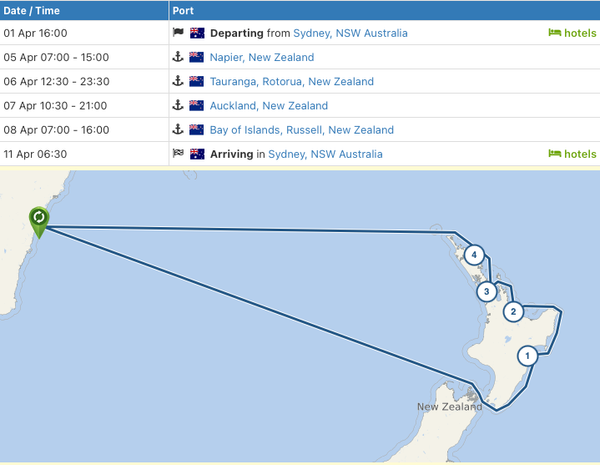Click hotels link in the departure row
The height and width of the screenshot is (465, 600).
(572, 33)
